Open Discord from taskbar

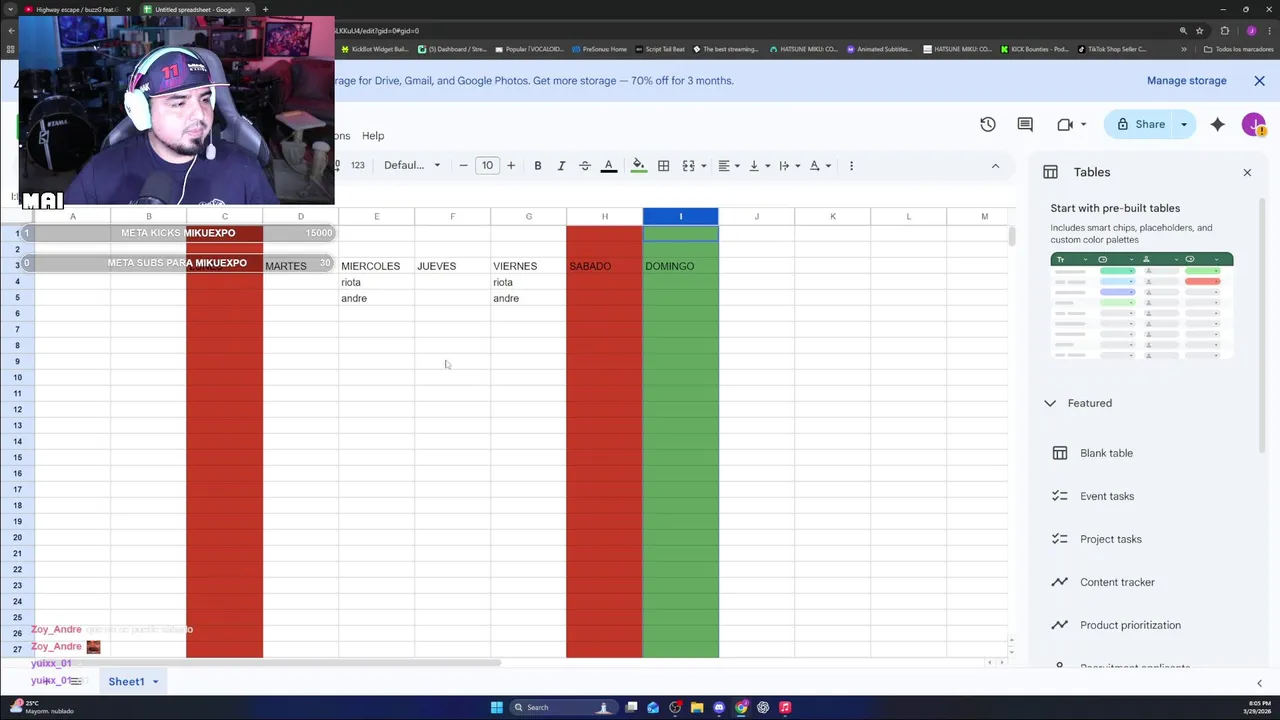(x=719, y=707)
